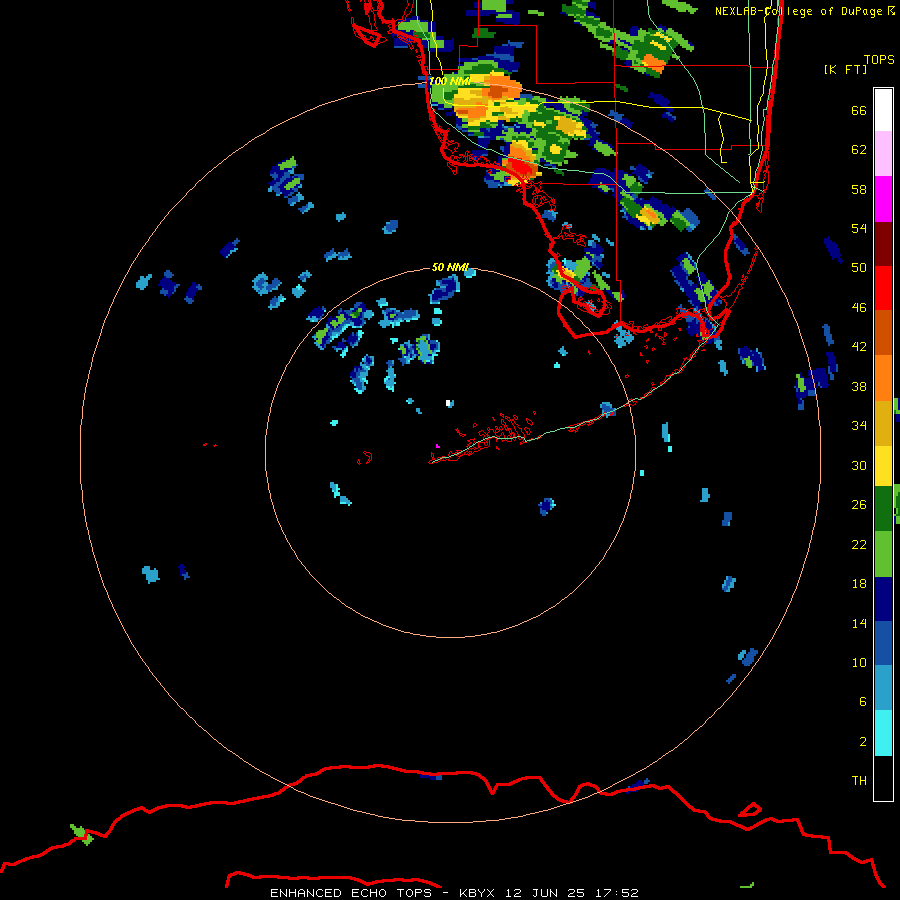The image size is (900, 900).
Task: Click the 18 legend value
Action: coord(859,584)
